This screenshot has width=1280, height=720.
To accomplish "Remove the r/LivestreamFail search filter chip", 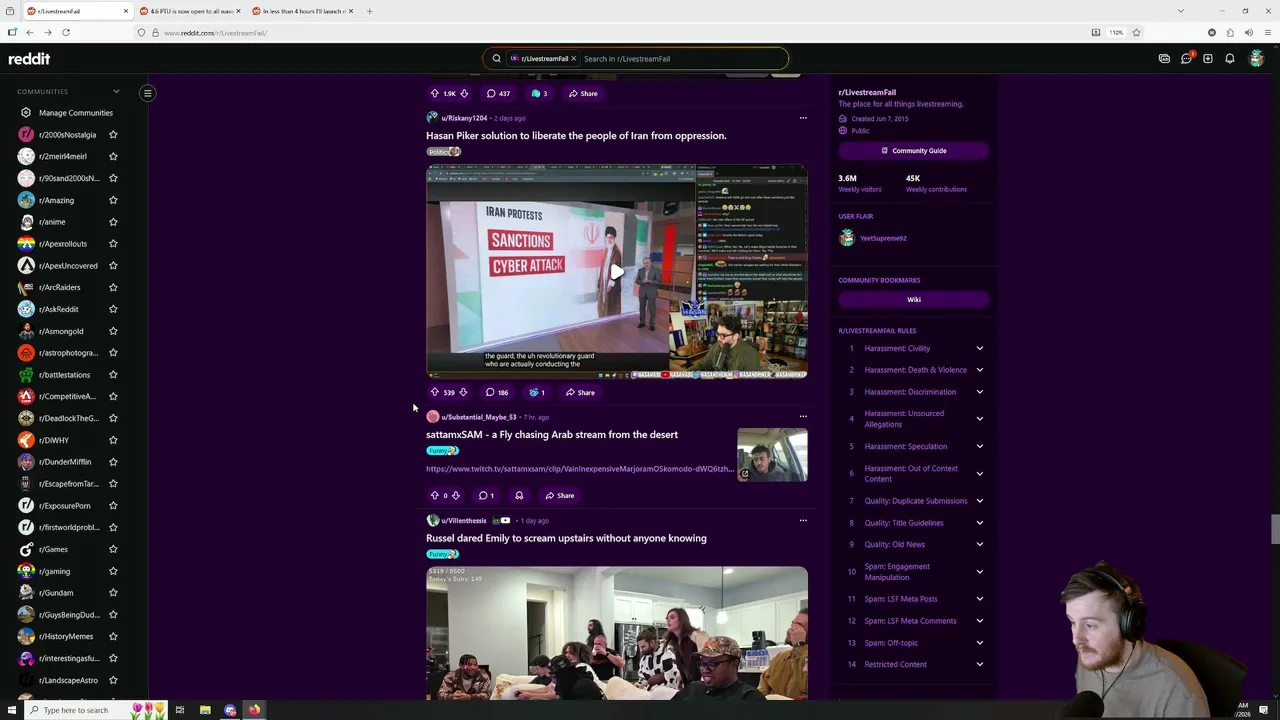I will pos(573,59).
